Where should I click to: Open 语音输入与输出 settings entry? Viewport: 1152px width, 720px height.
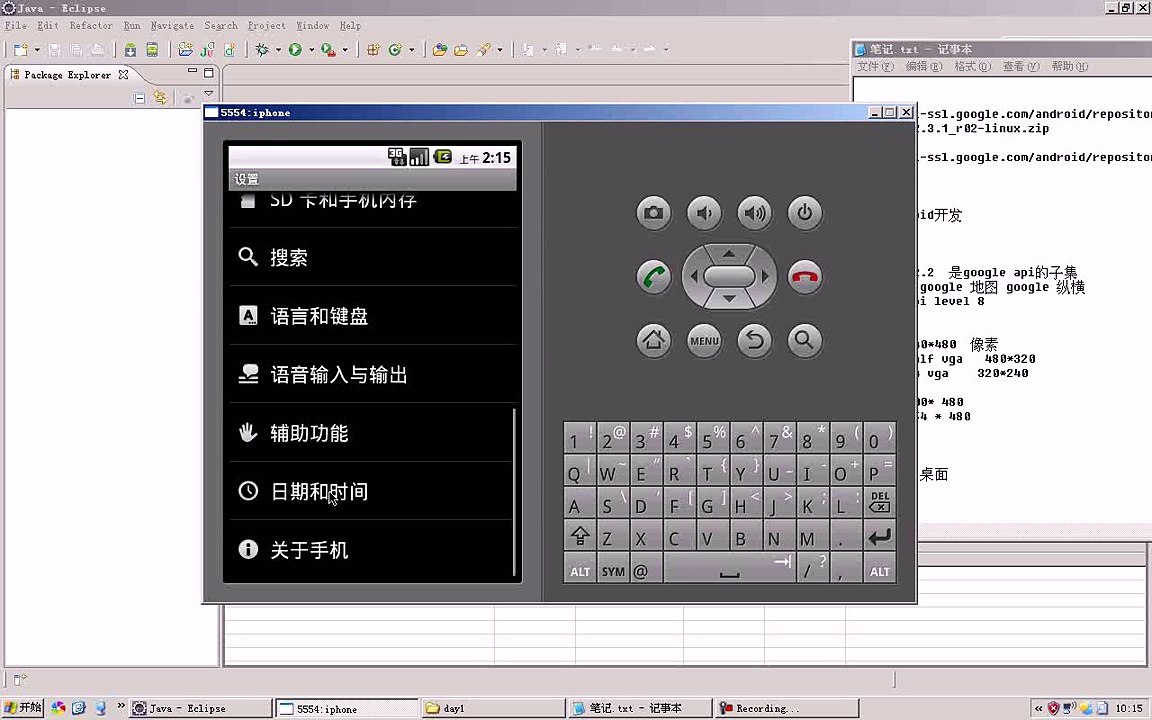pyautogui.click(x=372, y=375)
